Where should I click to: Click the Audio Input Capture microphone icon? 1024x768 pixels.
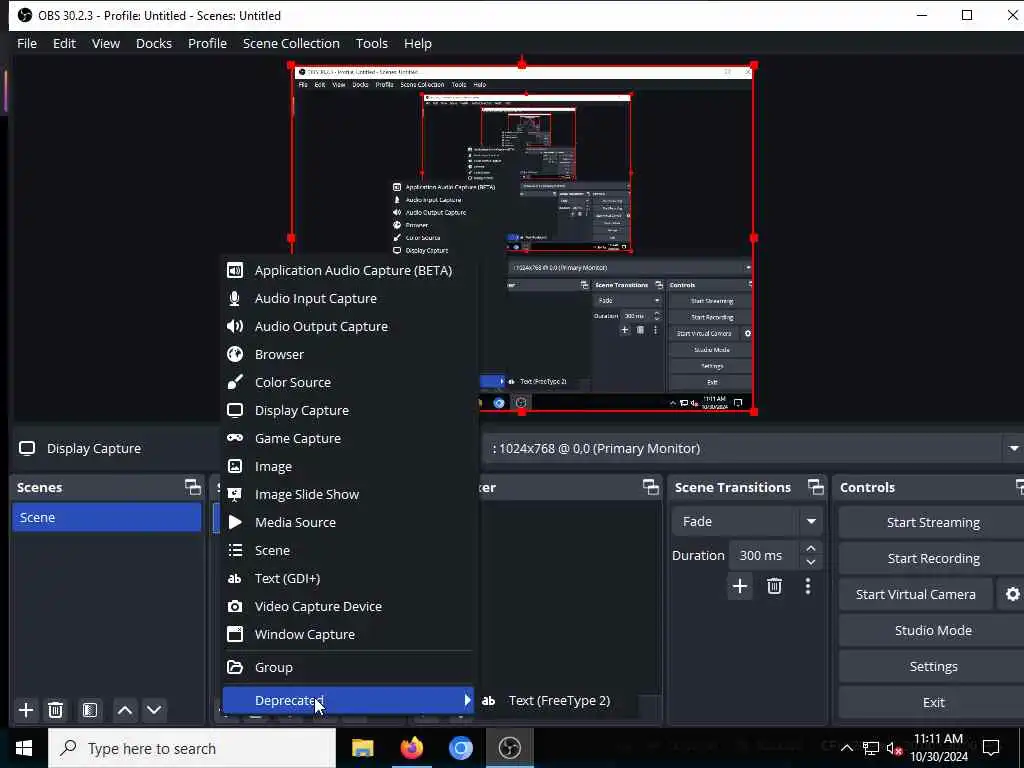pyautogui.click(x=234, y=298)
